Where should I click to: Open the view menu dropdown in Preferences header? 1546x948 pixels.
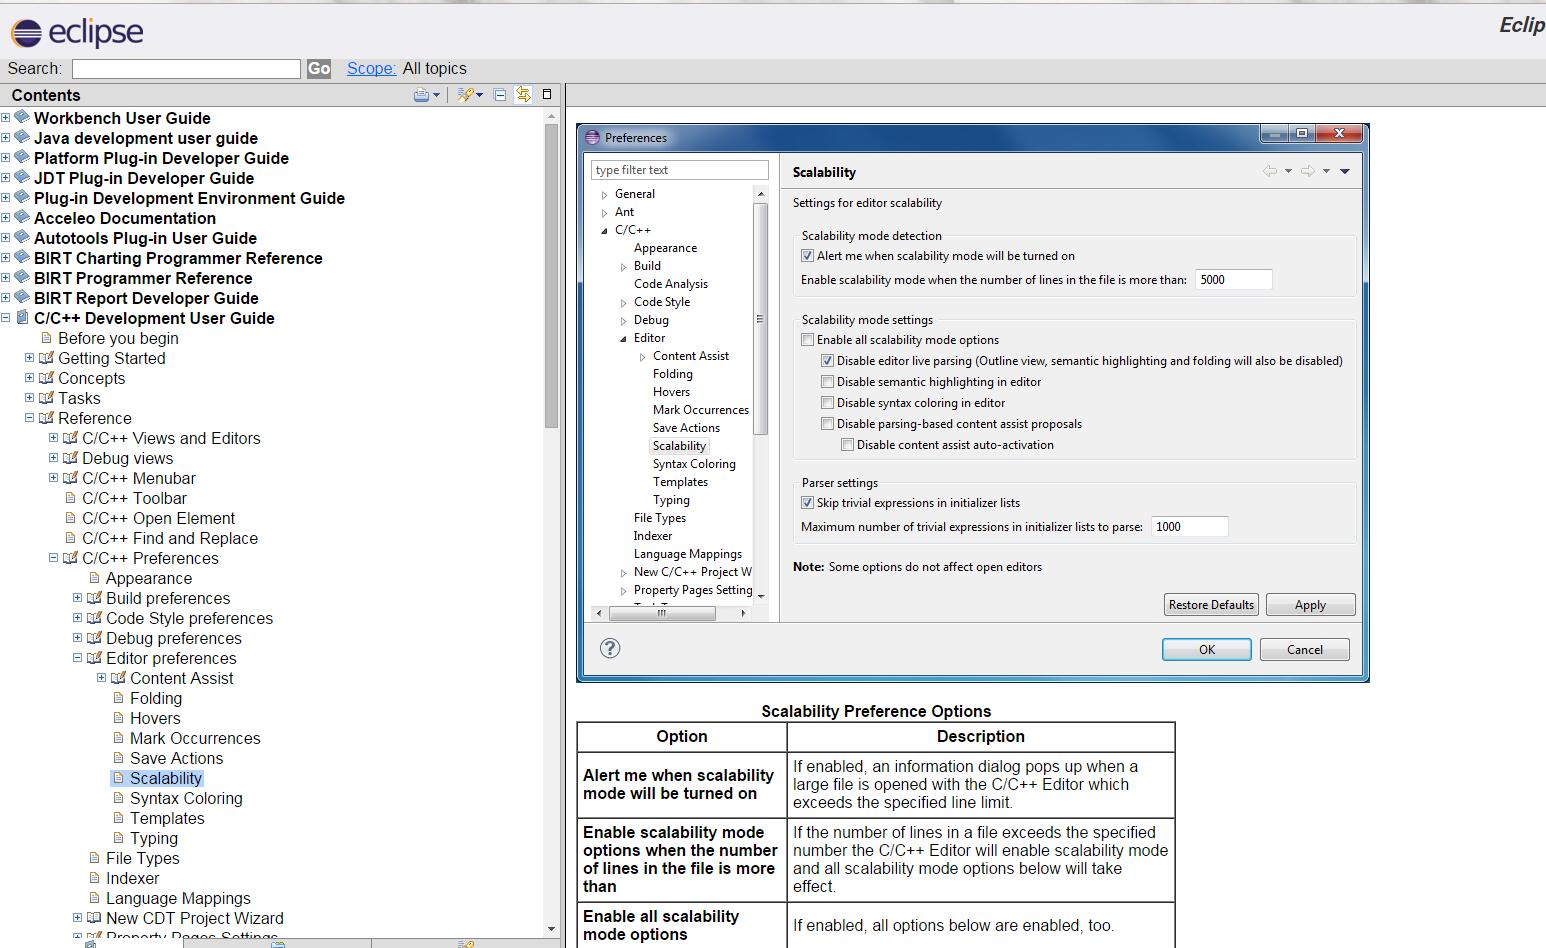1345,171
